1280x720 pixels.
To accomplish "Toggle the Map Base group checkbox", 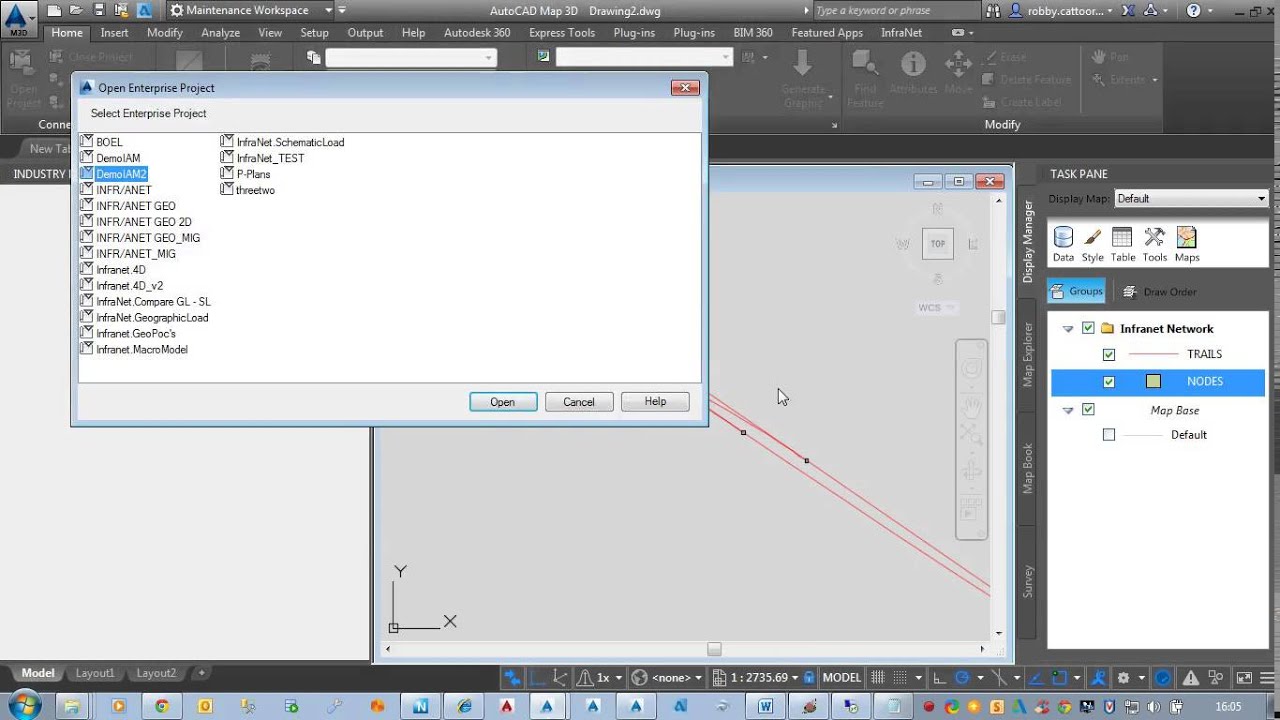I will point(1088,410).
